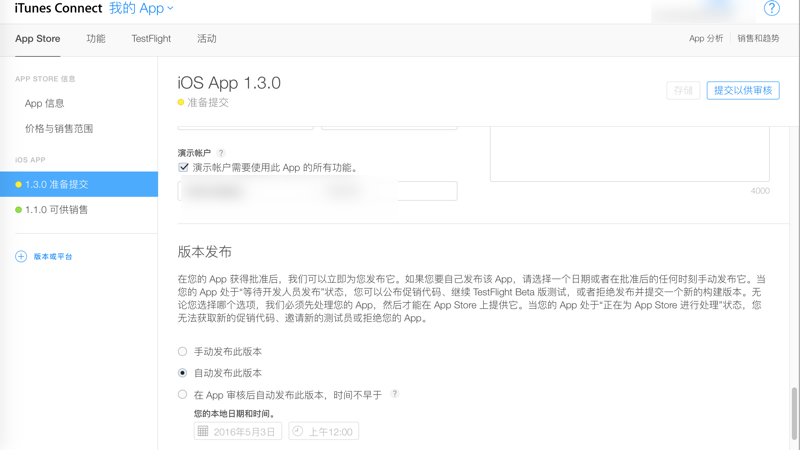The image size is (800, 450).
Task: Click the demo account credentials field
Action: pyautogui.click(x=317, y=191)
